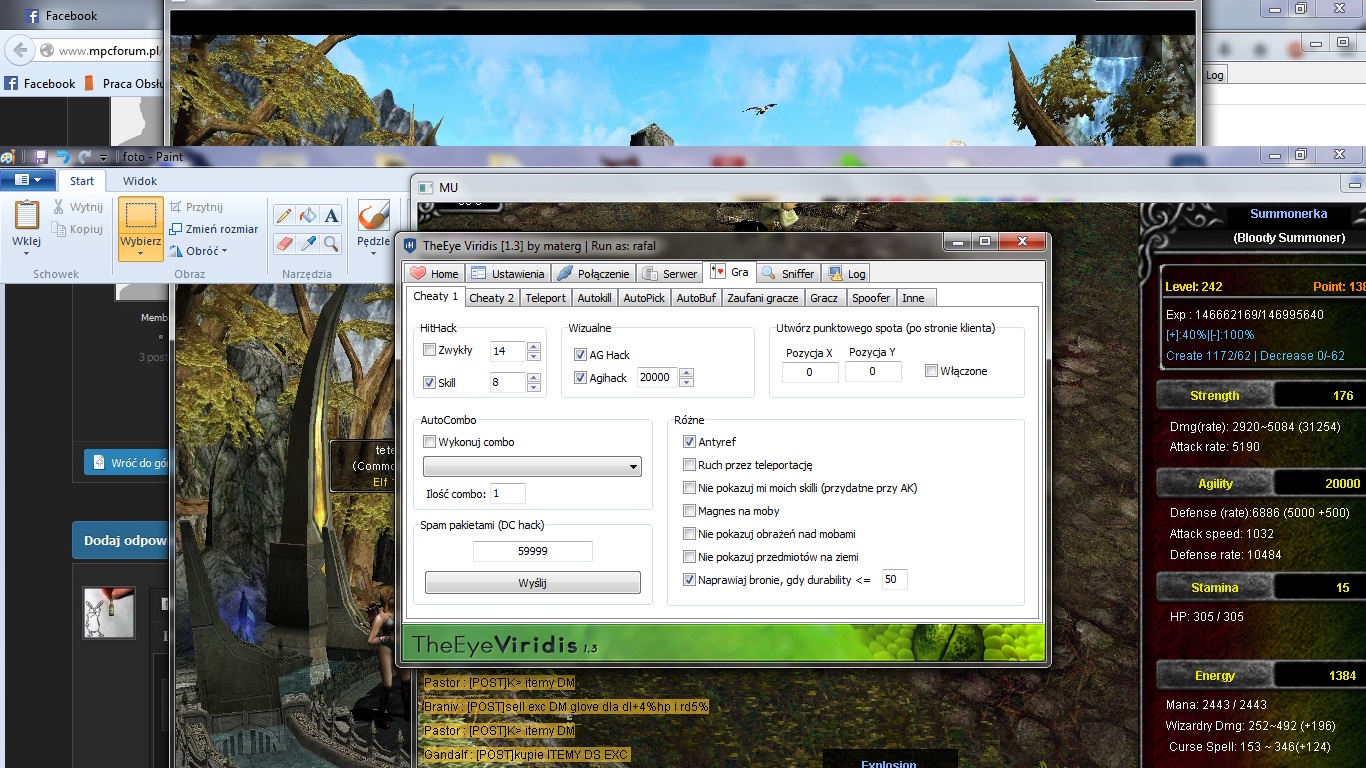
Task: Open the Log tab in TheEye
Action: click(x=847, y=273)
